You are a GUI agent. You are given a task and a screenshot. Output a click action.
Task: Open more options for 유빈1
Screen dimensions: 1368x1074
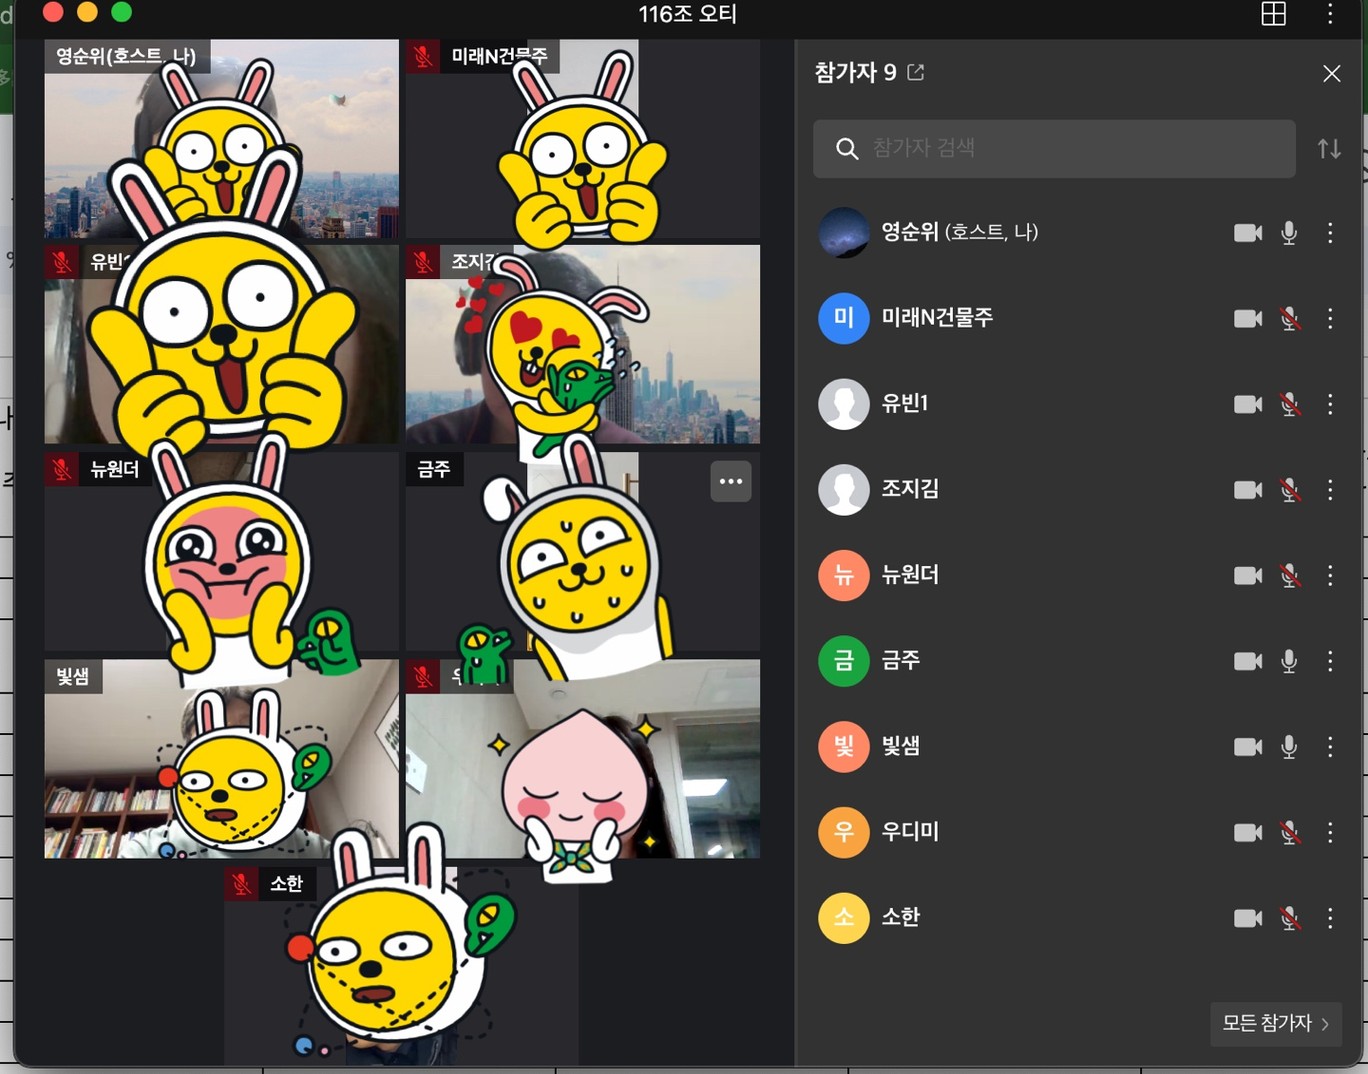pyautogui.click(x=1329, y=404)
